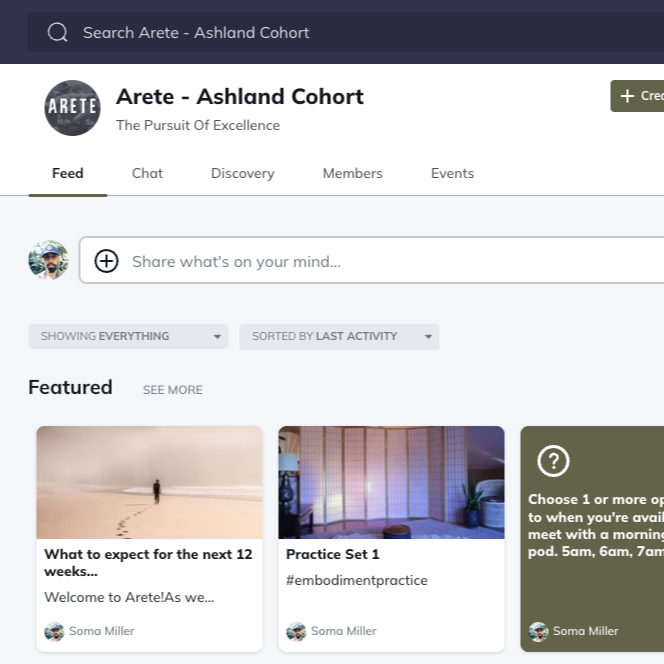
Task: Open the Chat tab
Action: click(147, 173)
